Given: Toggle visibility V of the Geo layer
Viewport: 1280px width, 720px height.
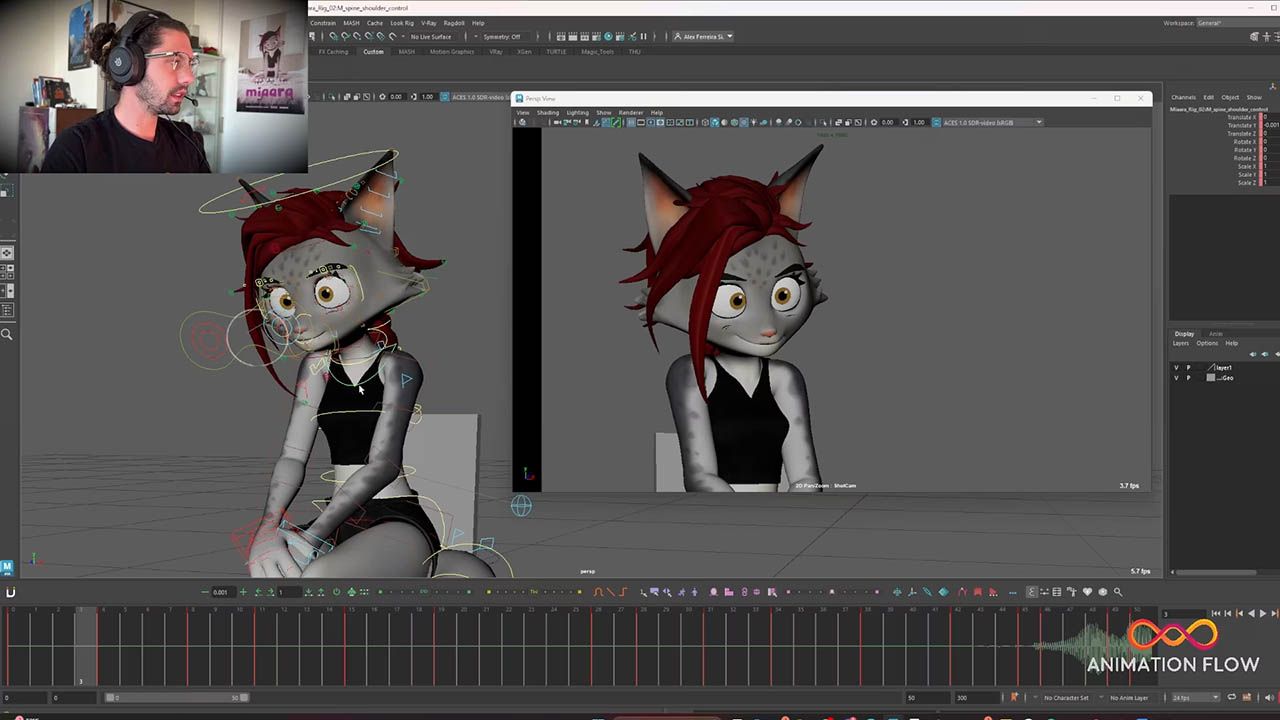Looking at the screenshot, I should click(x=1176, y=378).
